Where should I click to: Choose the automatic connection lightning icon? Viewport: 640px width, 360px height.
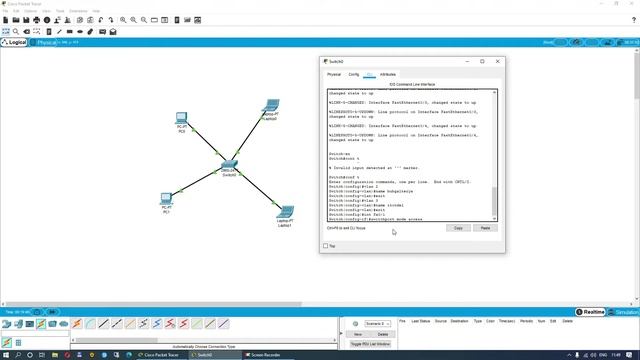click(x=77, y=324)
